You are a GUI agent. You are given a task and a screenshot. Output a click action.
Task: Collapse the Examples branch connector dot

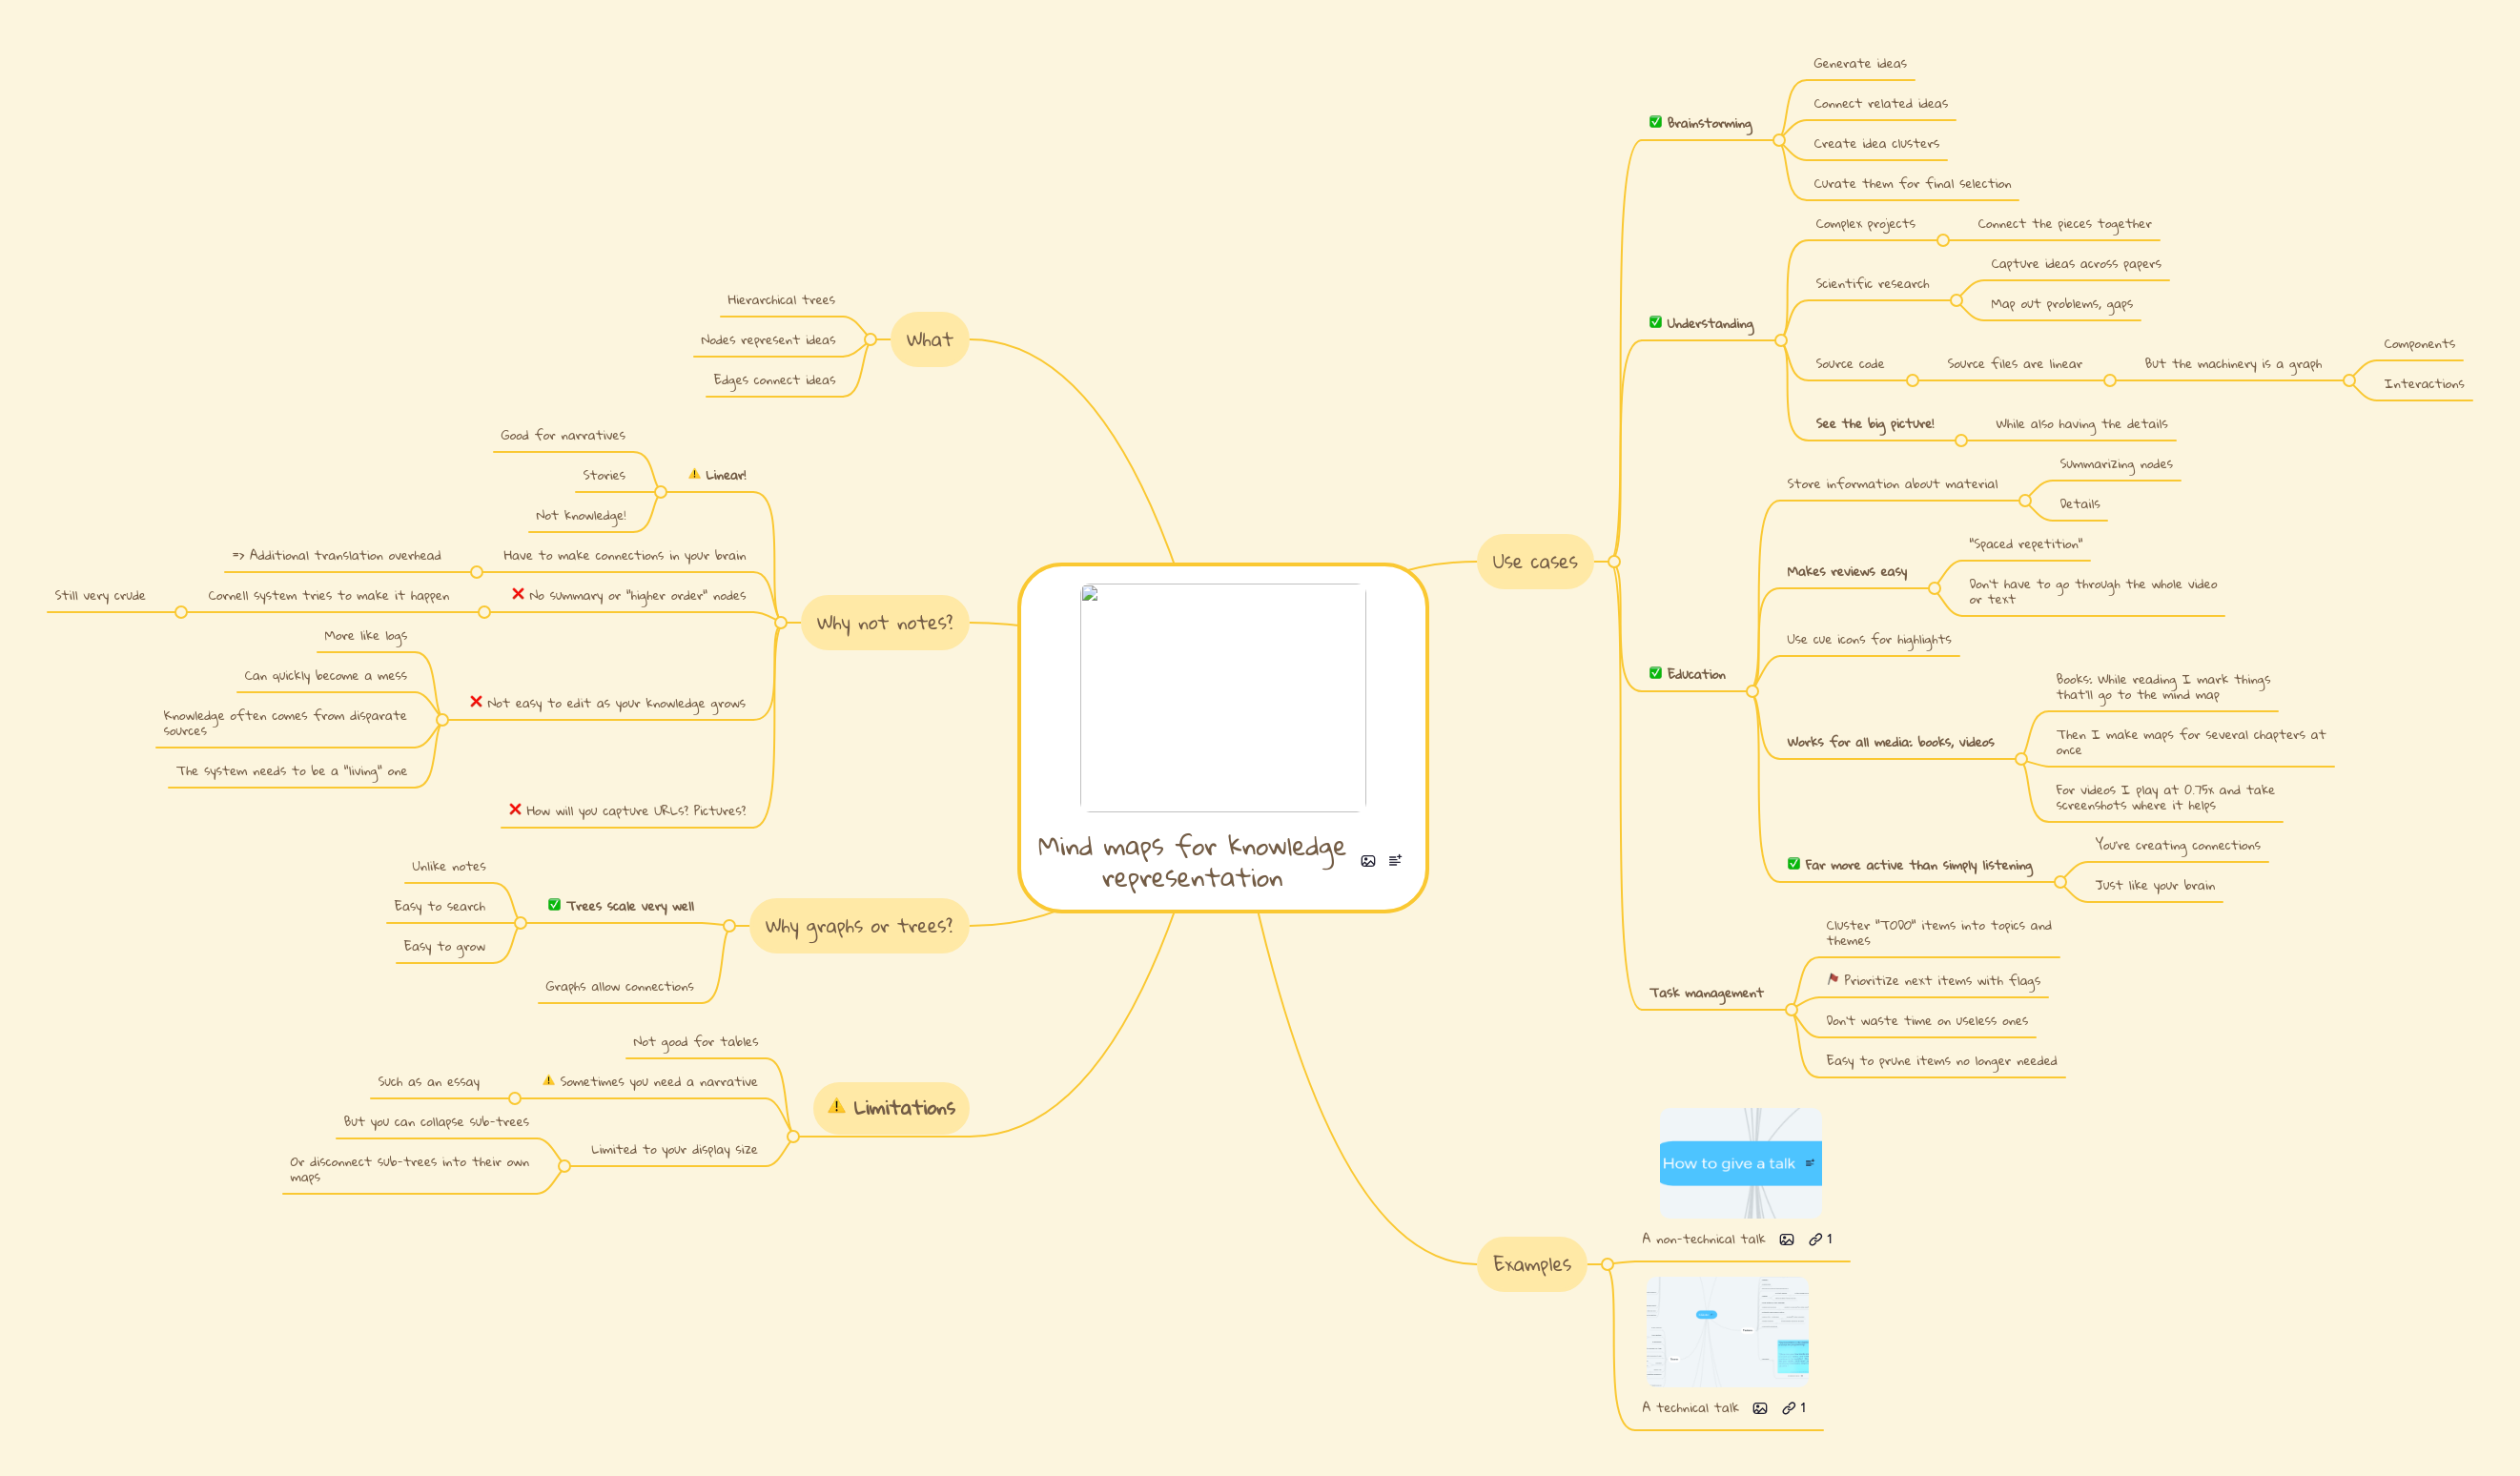point(1607,1263)
